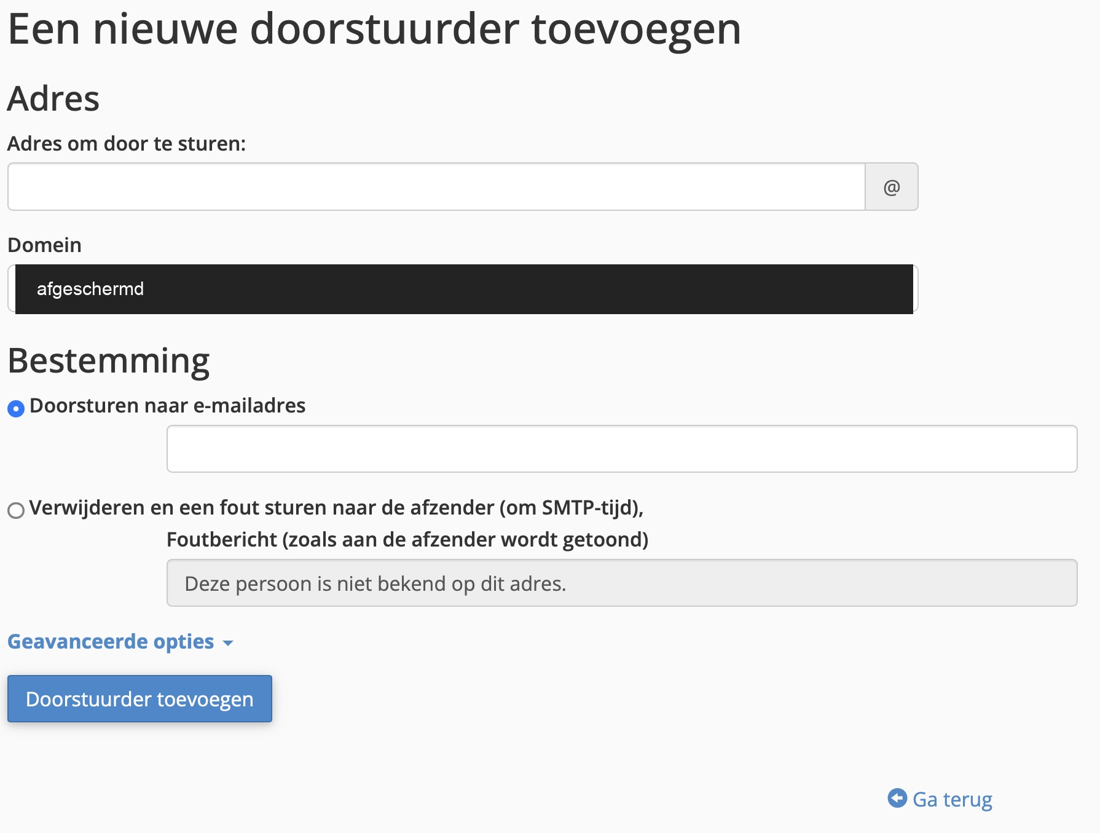
Task: Expand 'Geavanceerde opties' section
Action: pos(120,641)
